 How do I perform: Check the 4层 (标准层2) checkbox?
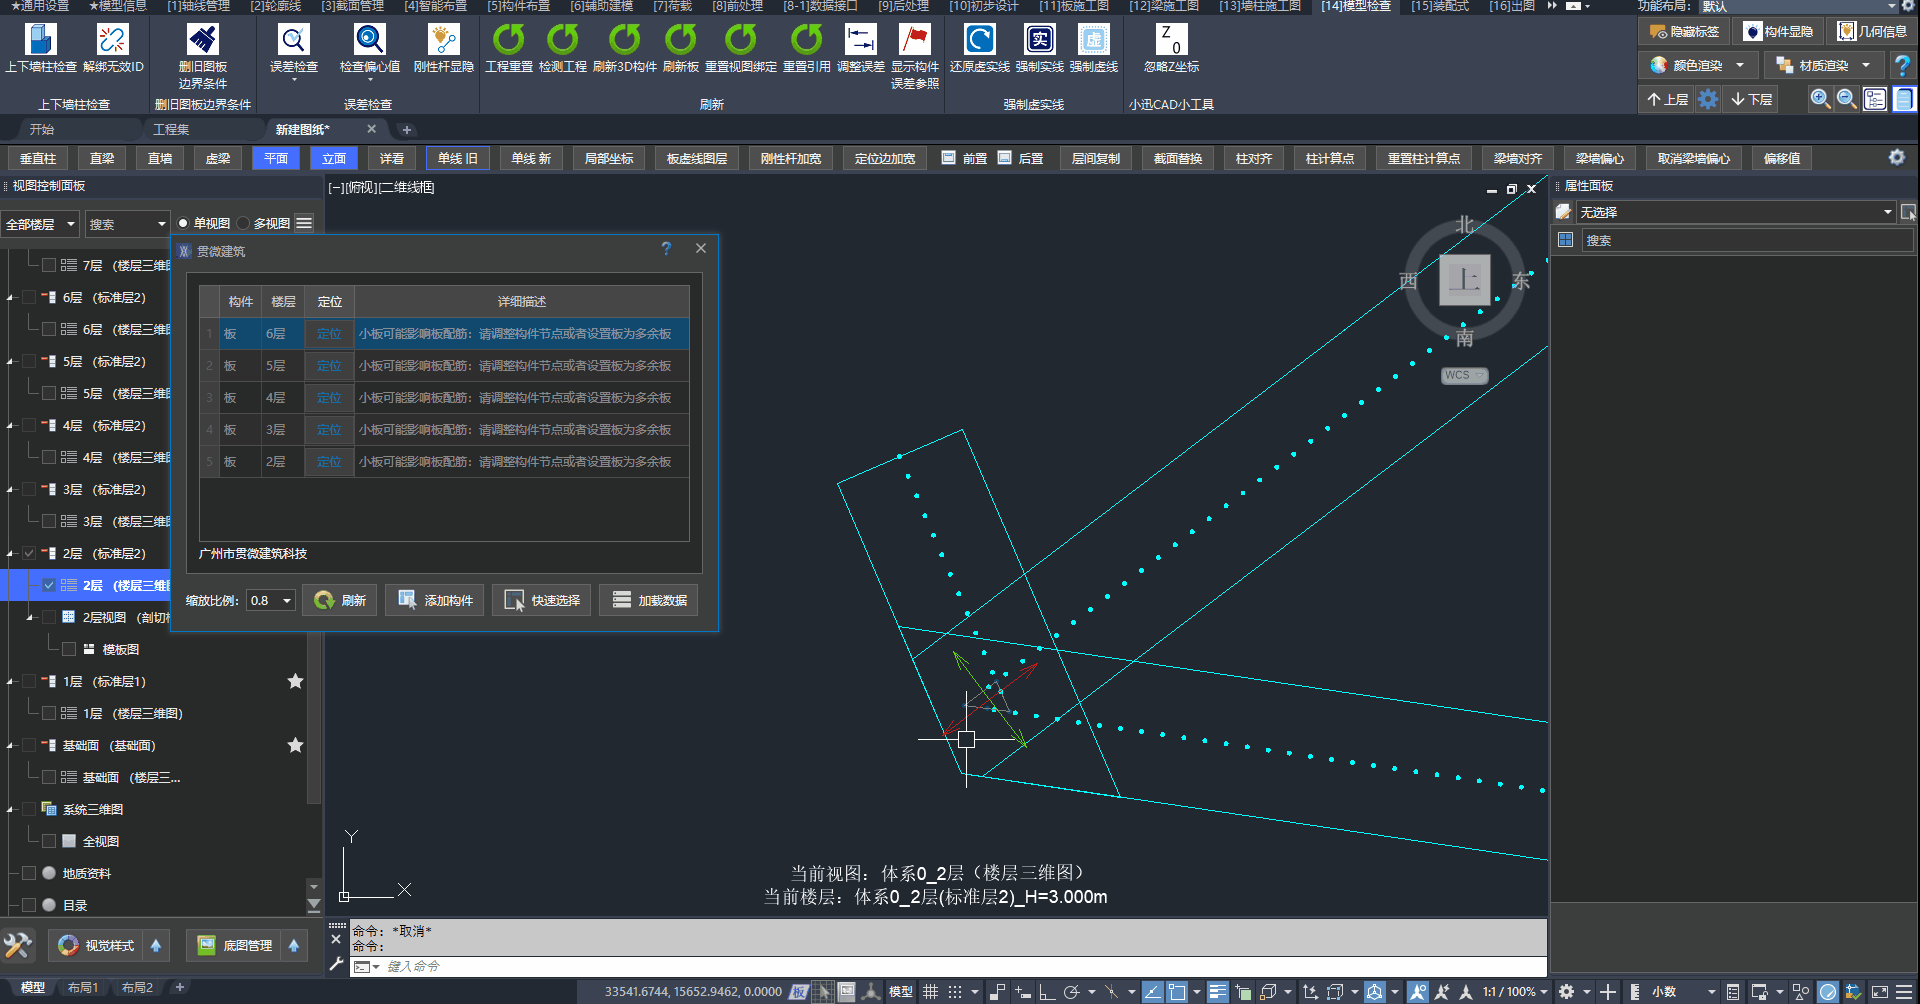click(29, 425)
